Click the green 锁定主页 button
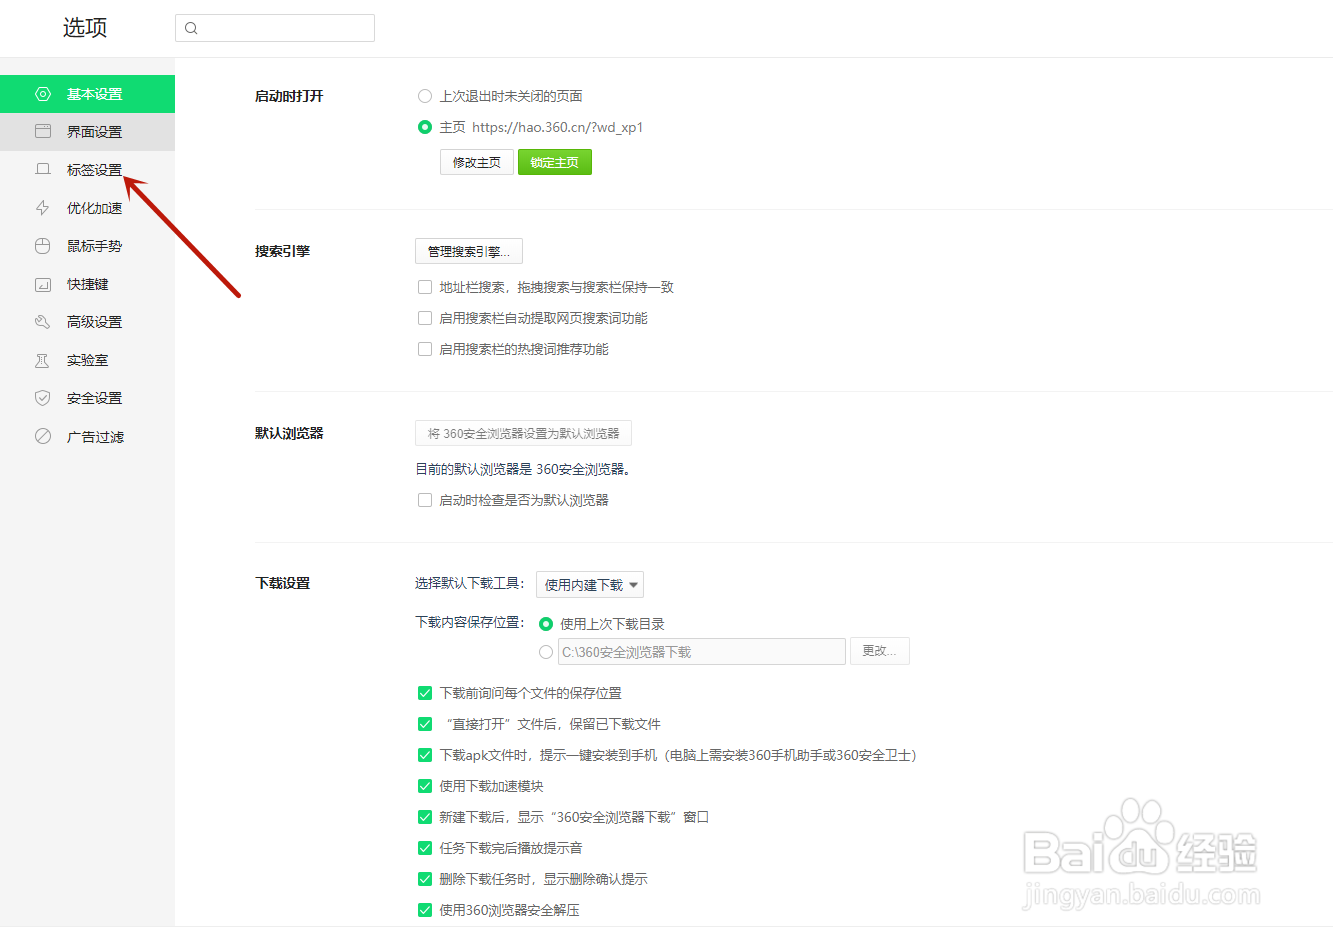1333x940 pixels. (555, 162)
